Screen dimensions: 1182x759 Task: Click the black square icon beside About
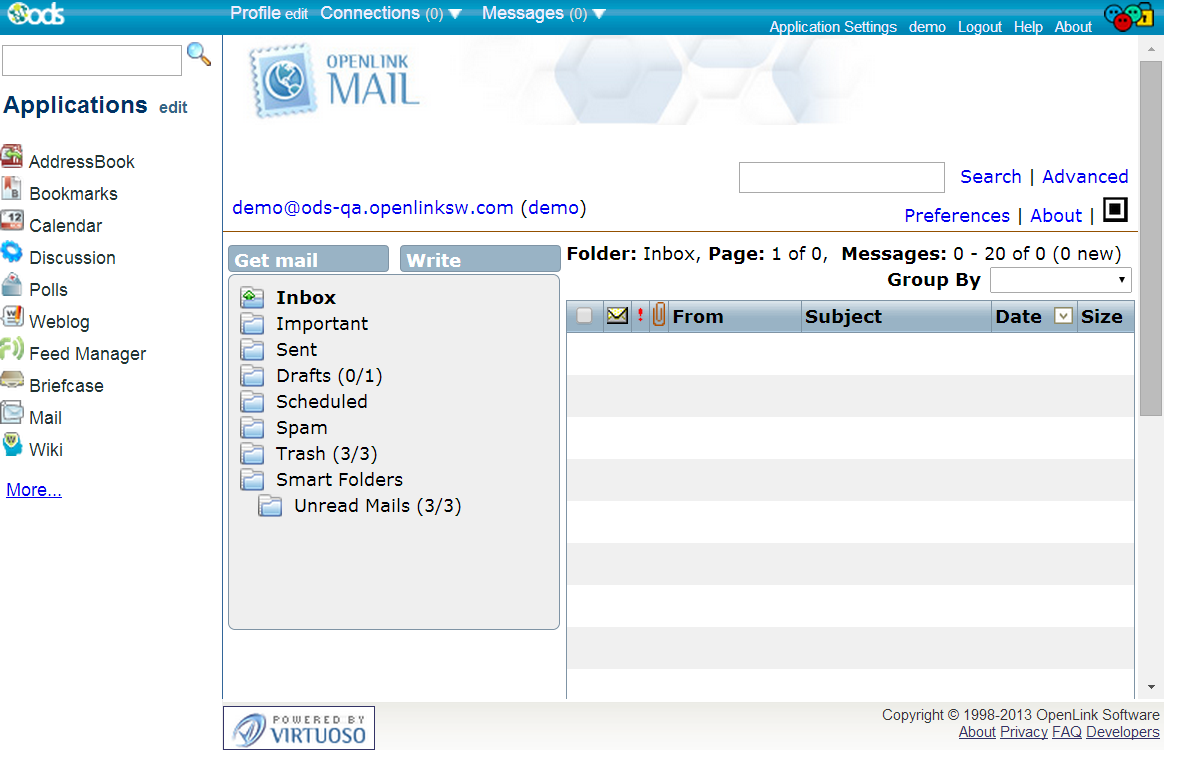(1116, 210)
